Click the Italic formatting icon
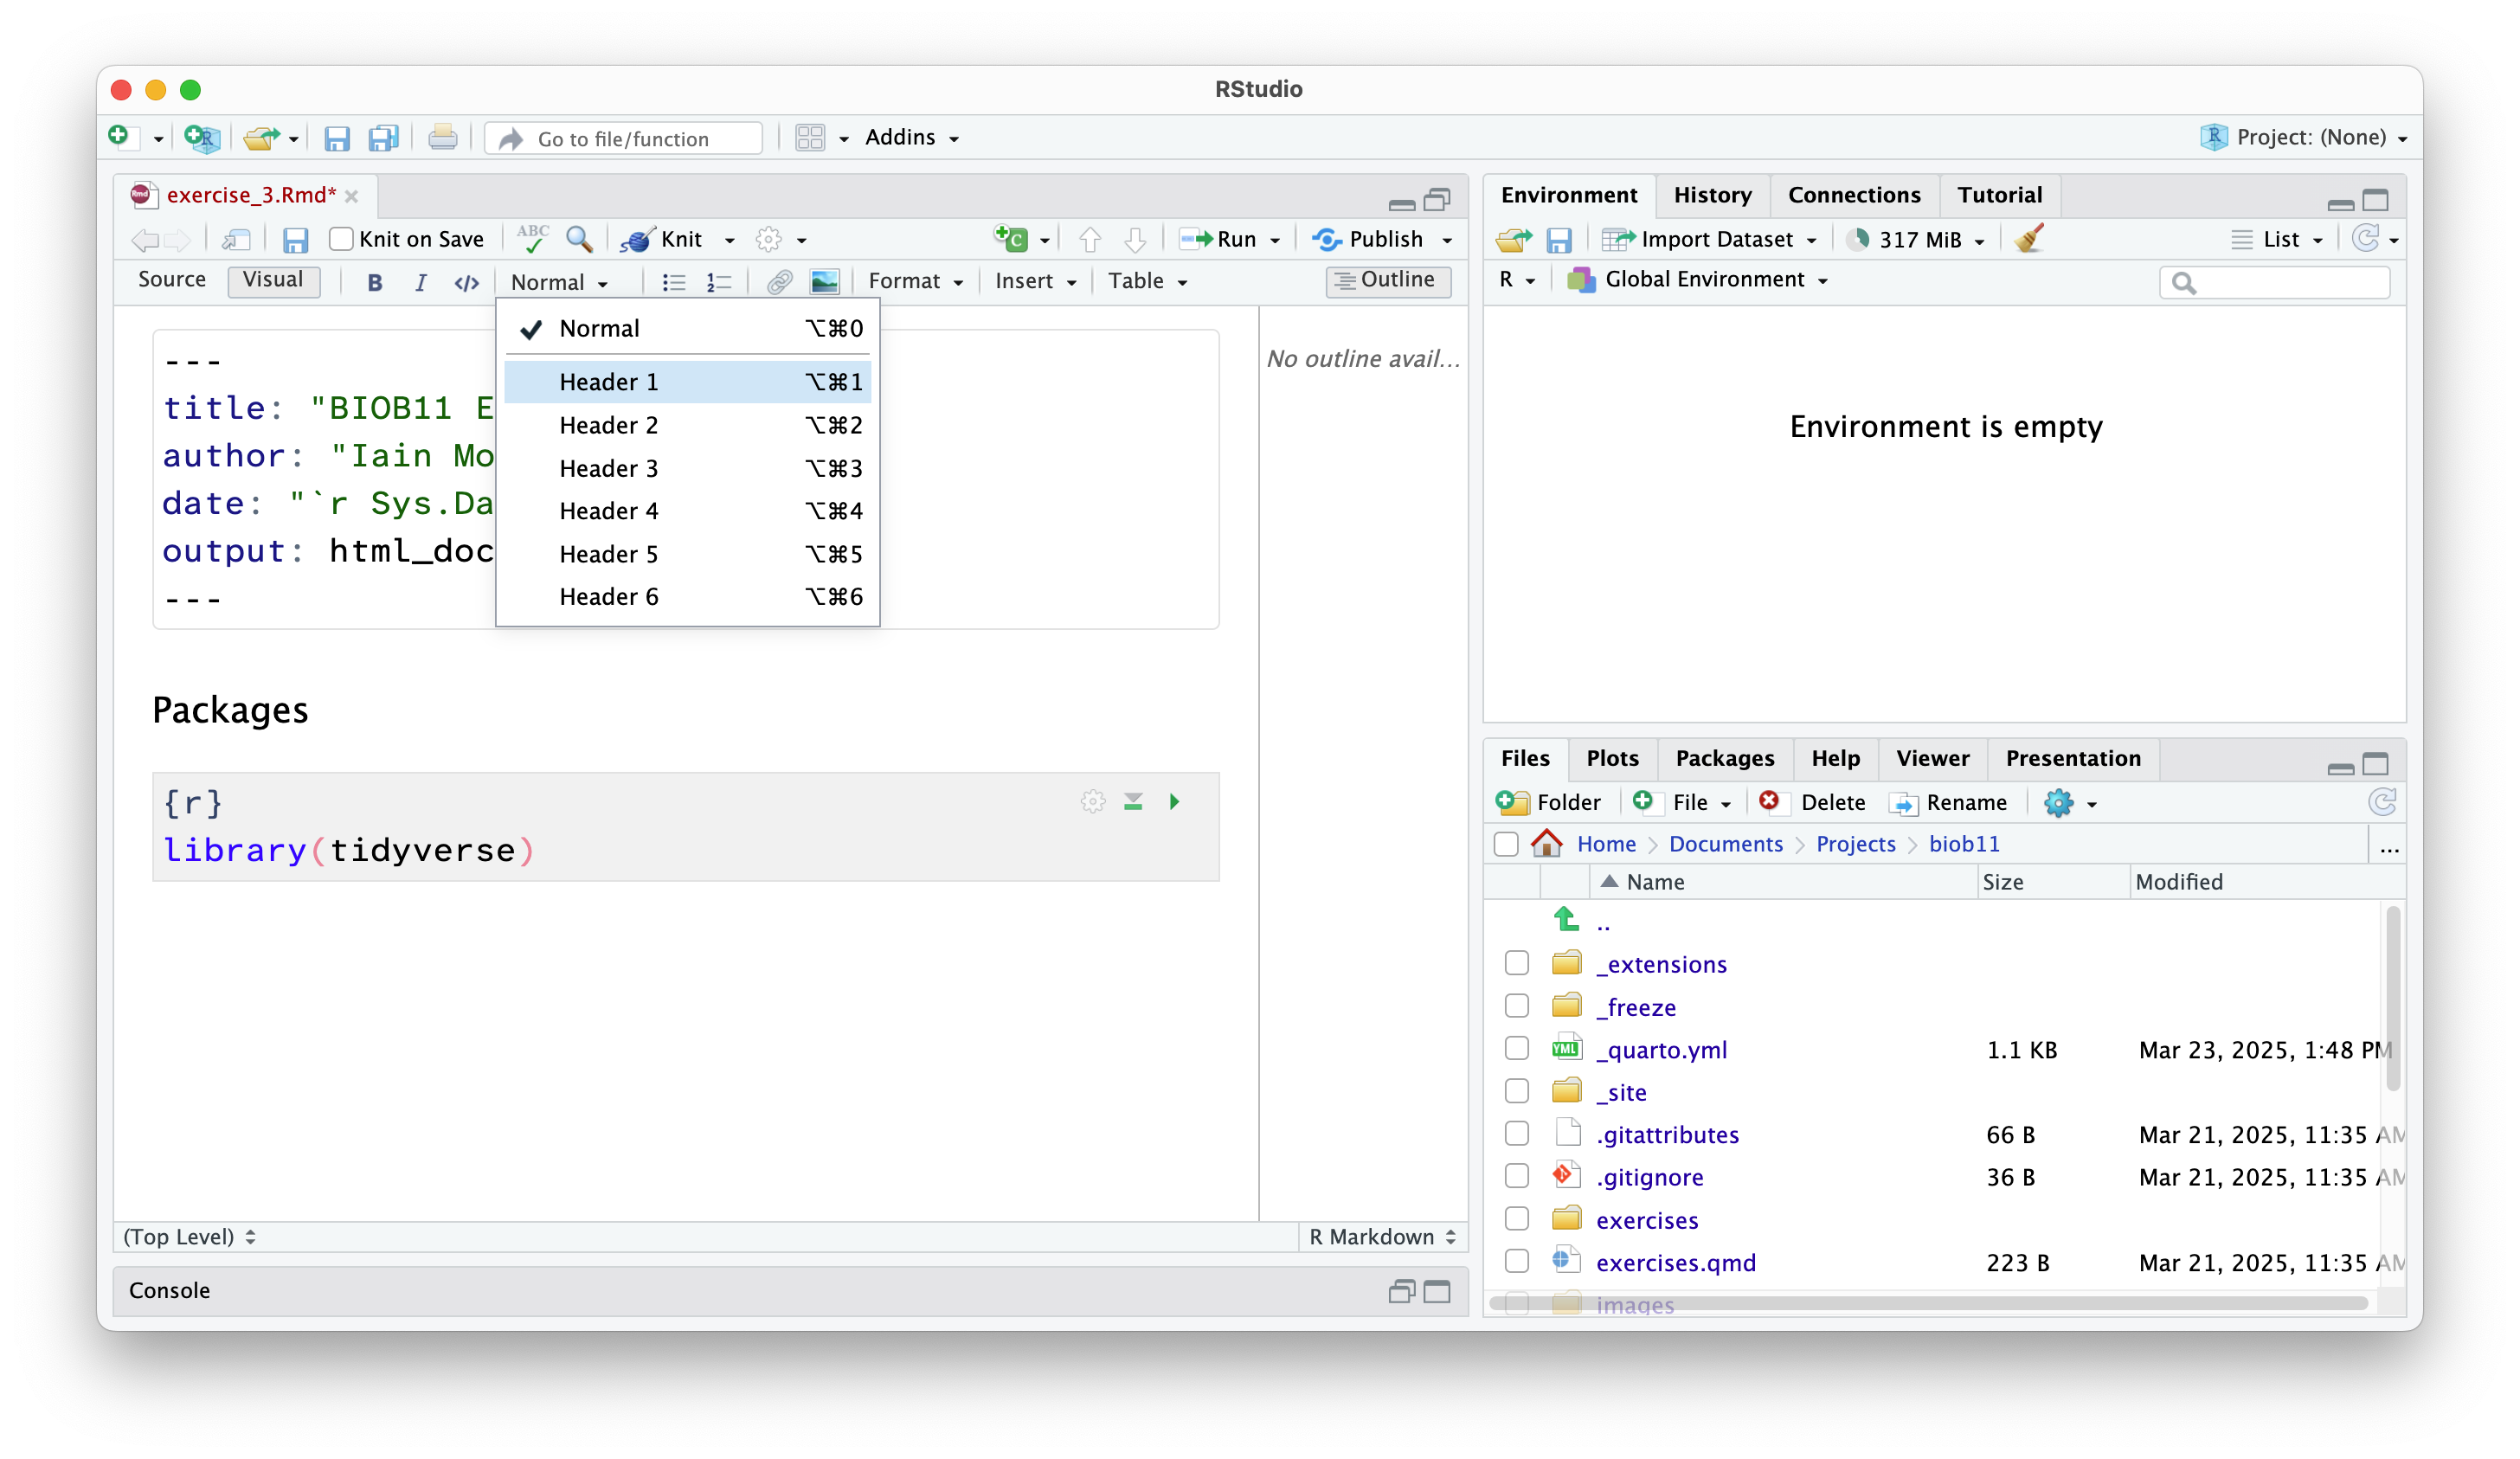 click(x=420, y=283)
